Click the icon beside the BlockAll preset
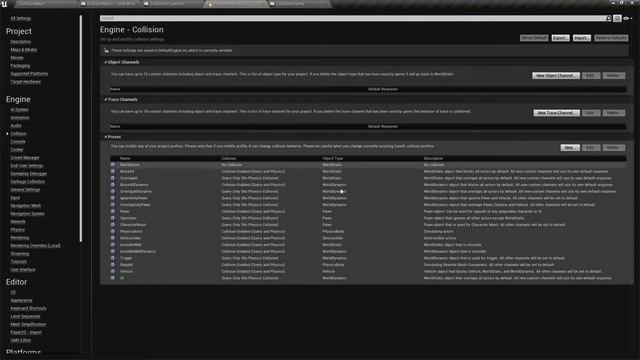Screen dimensions: 640x360 coord(113,171)
